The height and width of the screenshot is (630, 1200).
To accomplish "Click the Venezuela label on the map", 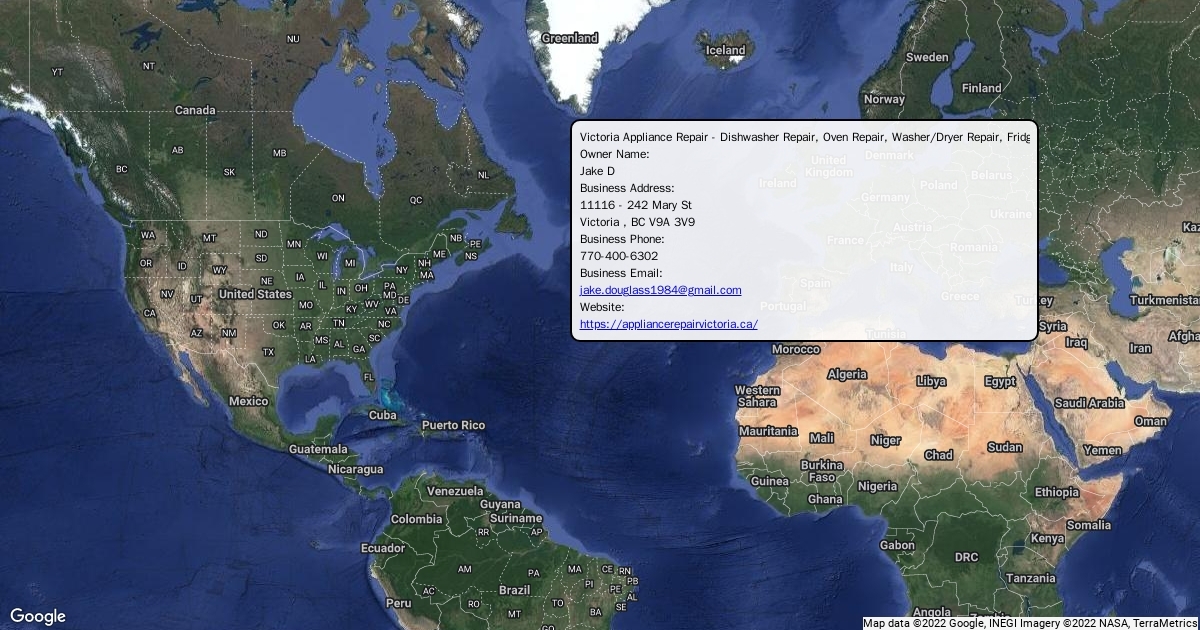I will 455,491.
